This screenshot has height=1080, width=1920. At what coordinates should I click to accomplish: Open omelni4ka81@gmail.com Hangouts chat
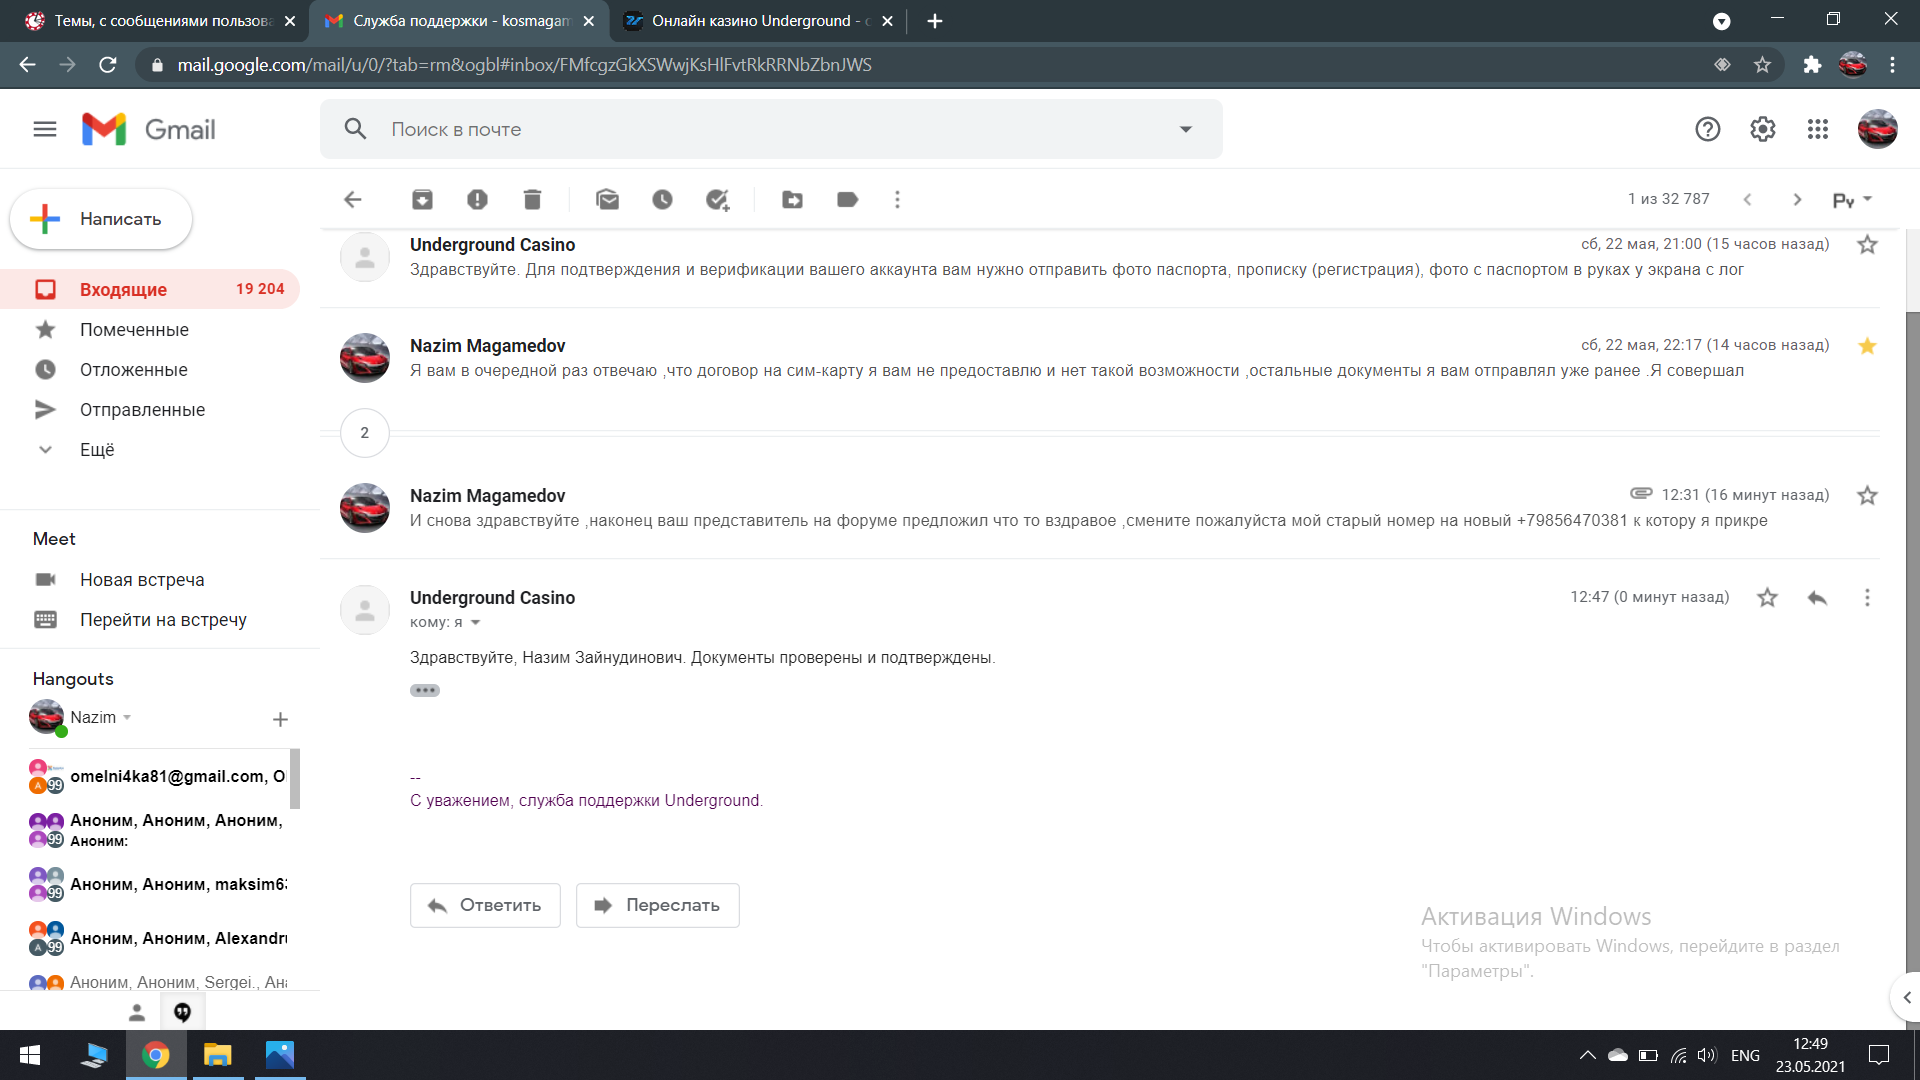[x=160, y=777]
